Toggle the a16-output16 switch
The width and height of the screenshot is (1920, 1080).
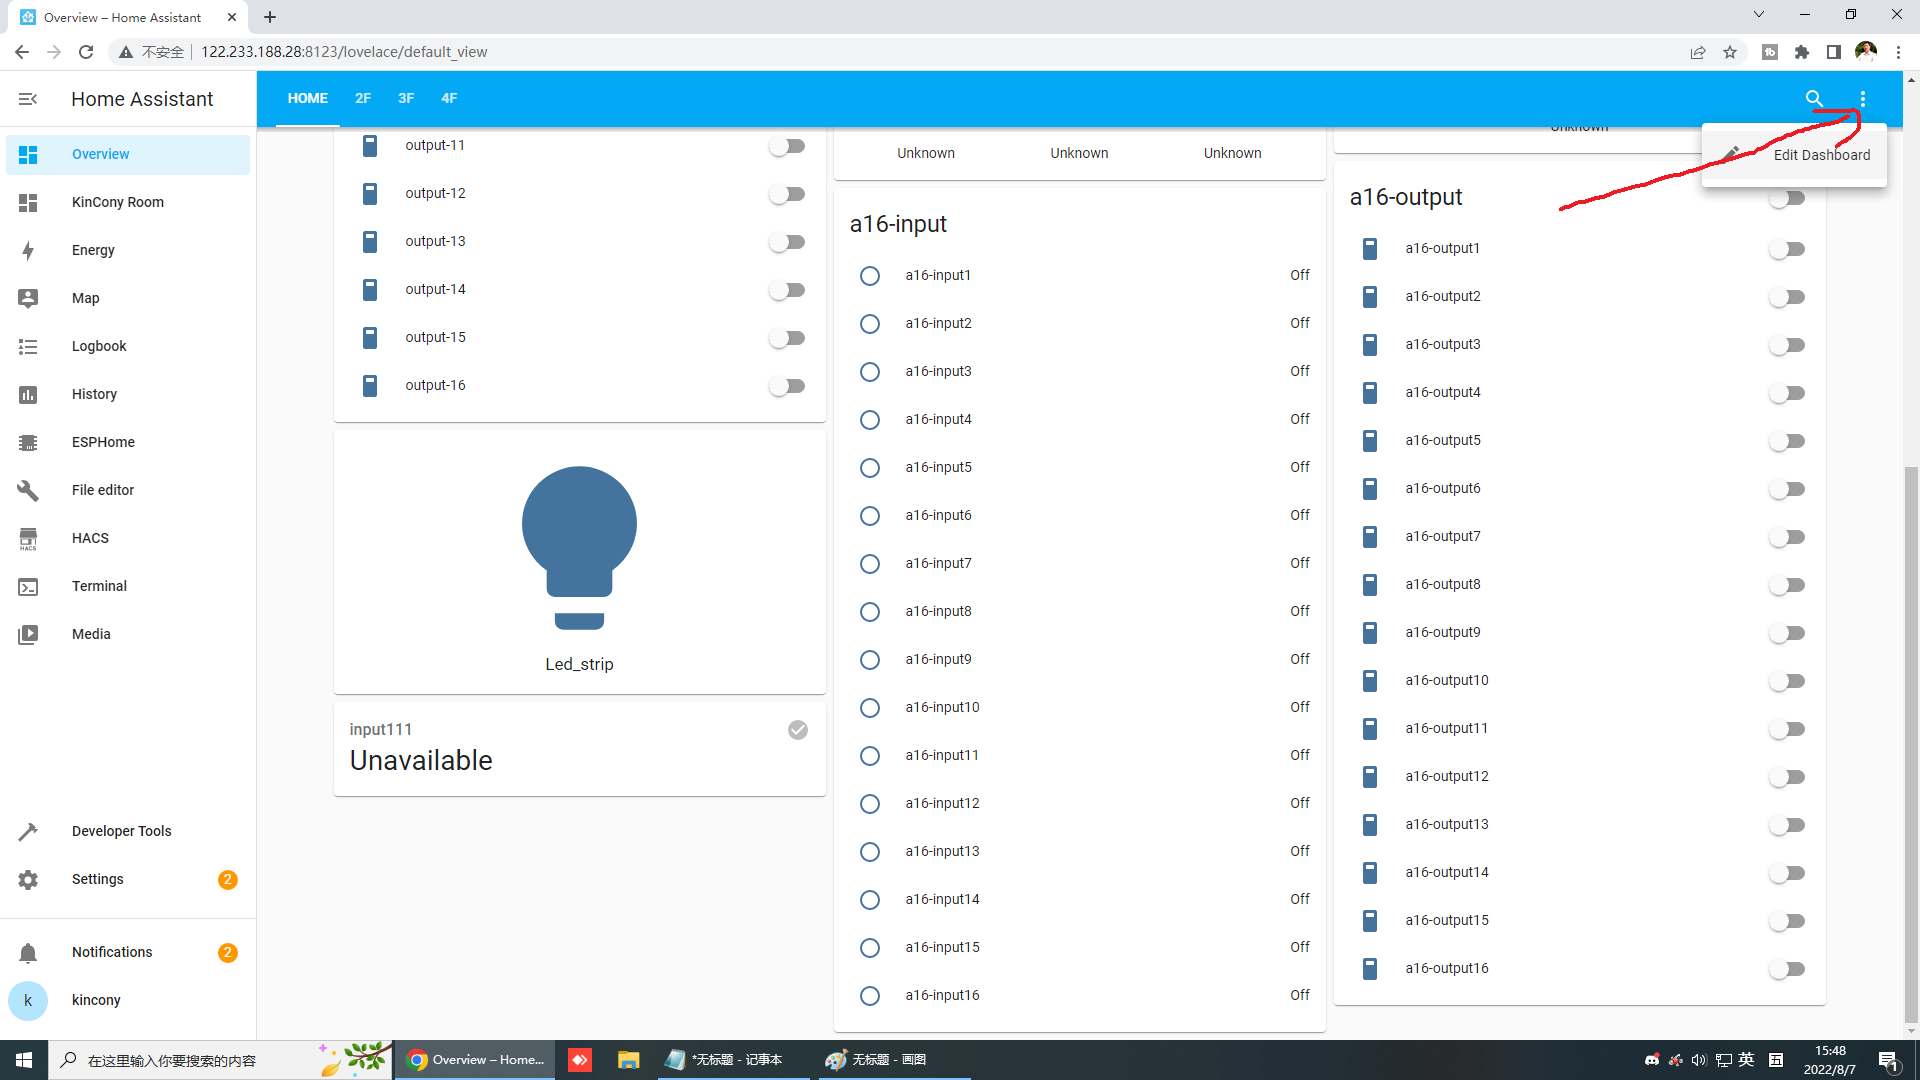(1787, 969)
